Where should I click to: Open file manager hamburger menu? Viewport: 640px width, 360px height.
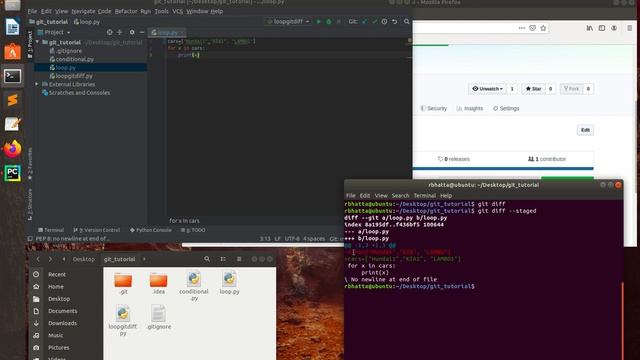coord(239,259)
